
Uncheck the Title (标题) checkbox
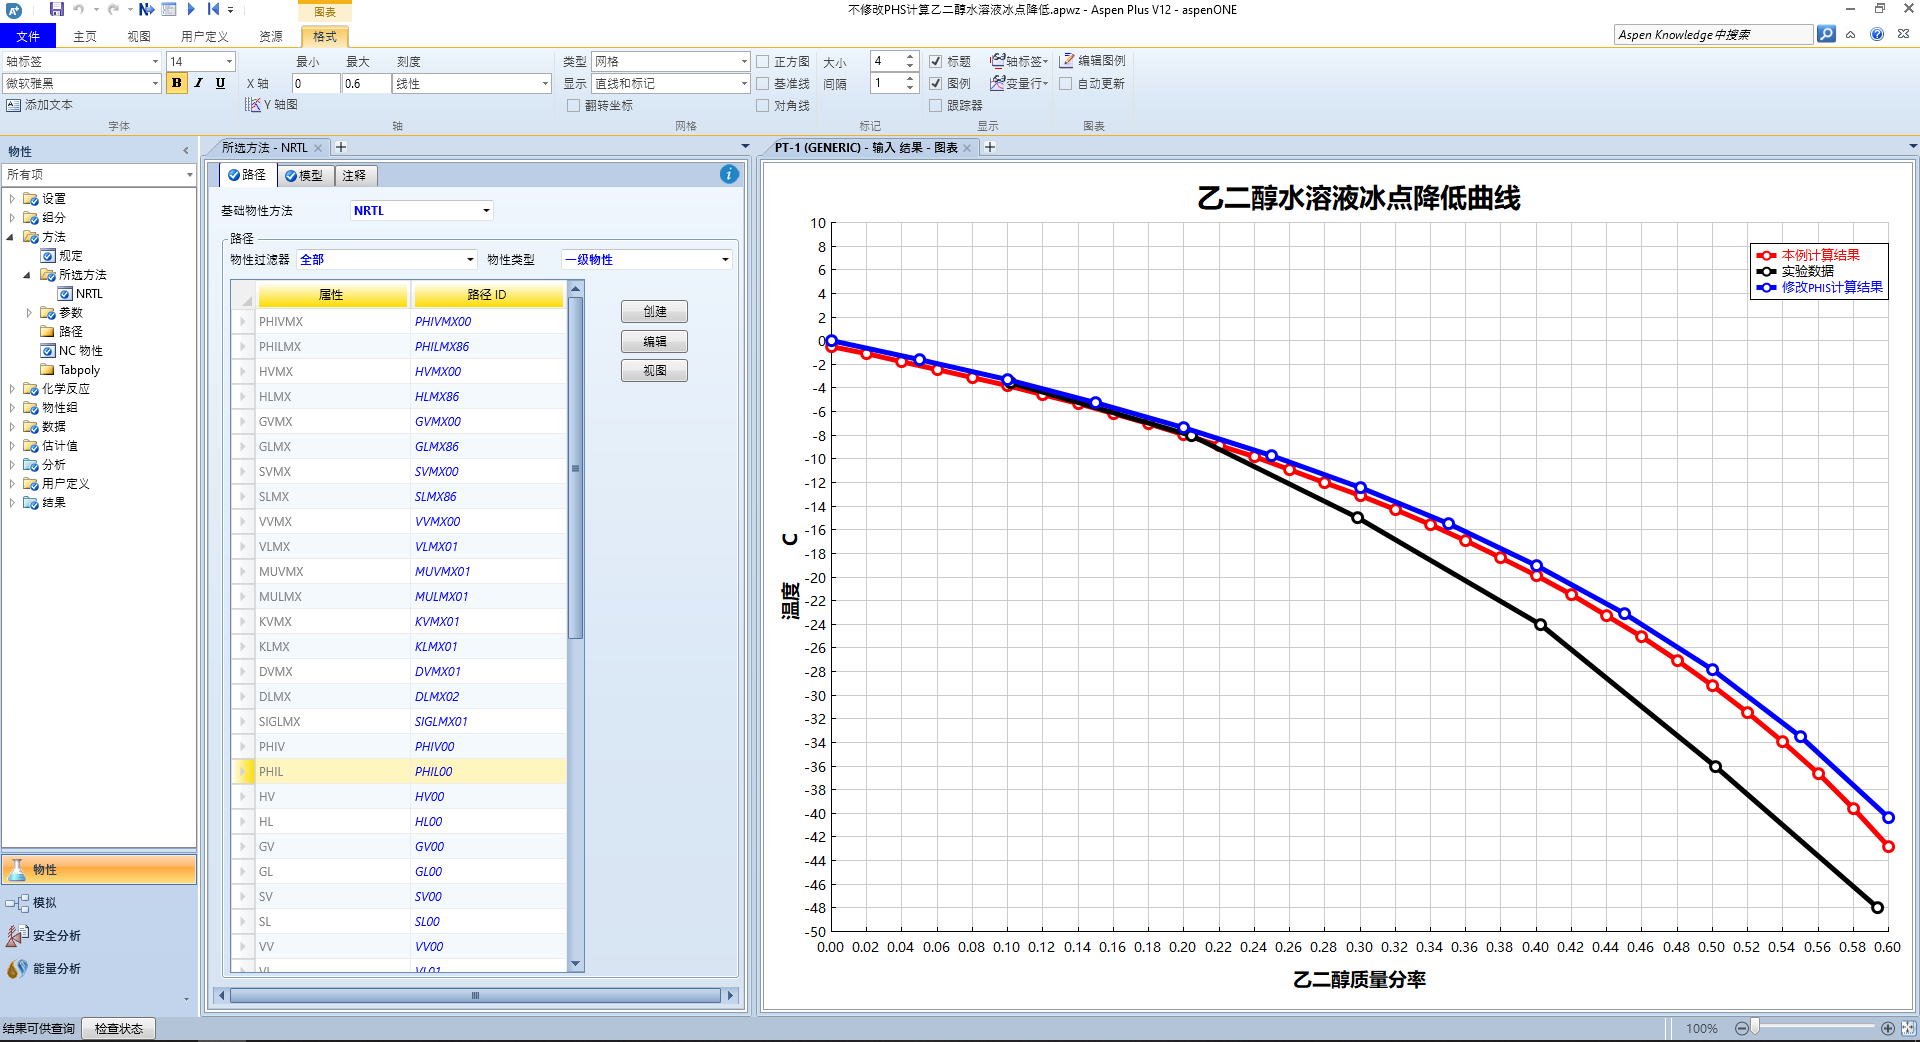click(x=936, y=61)
